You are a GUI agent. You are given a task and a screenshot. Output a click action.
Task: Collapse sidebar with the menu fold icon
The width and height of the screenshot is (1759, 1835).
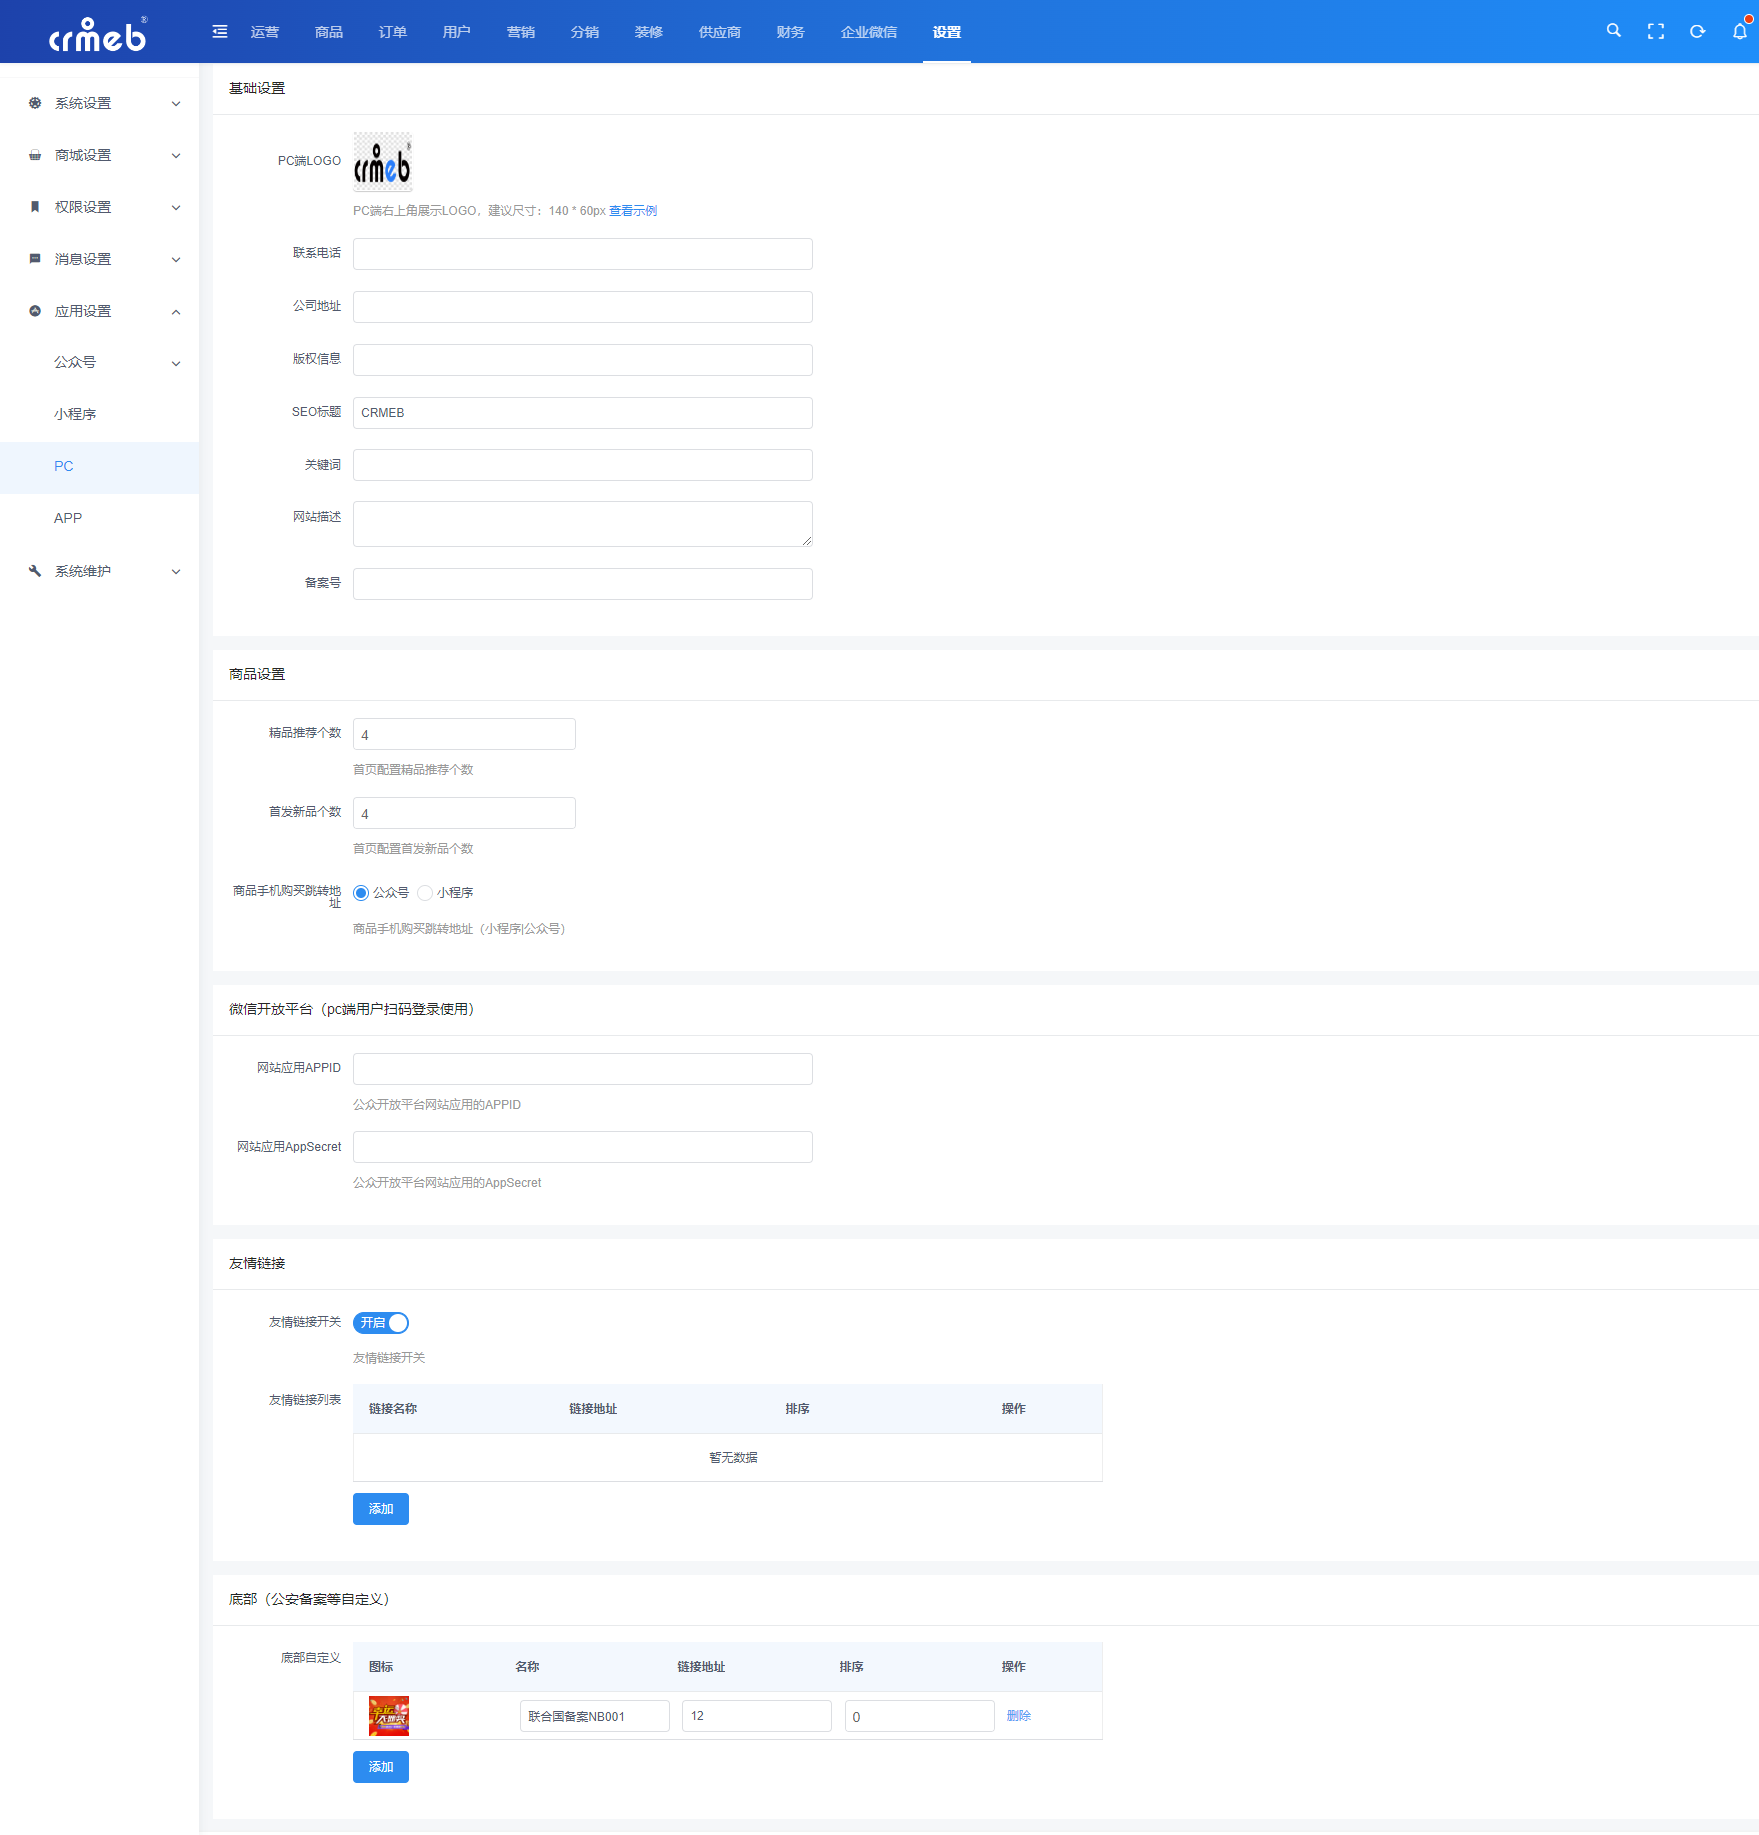(220, 31)
